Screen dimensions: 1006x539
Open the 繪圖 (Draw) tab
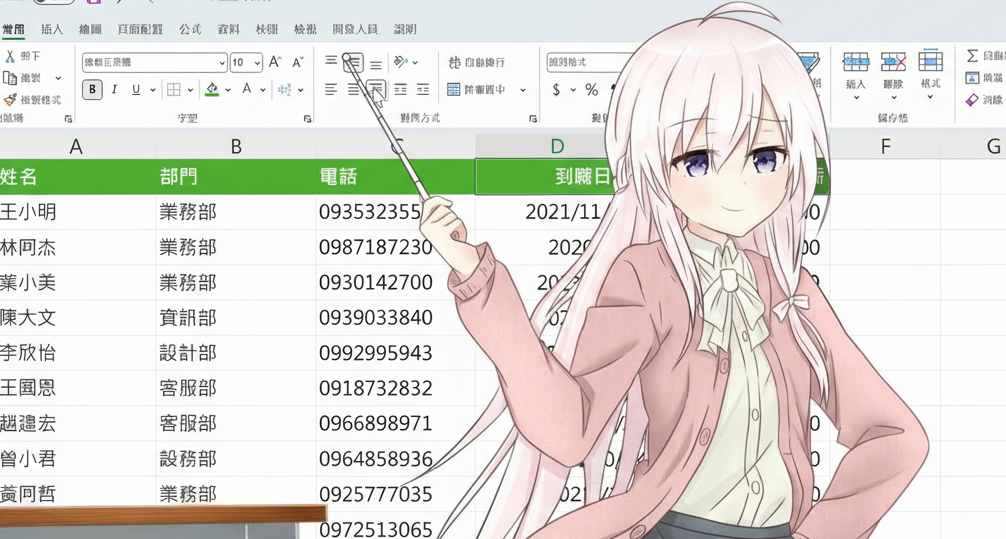pos(90,29)
